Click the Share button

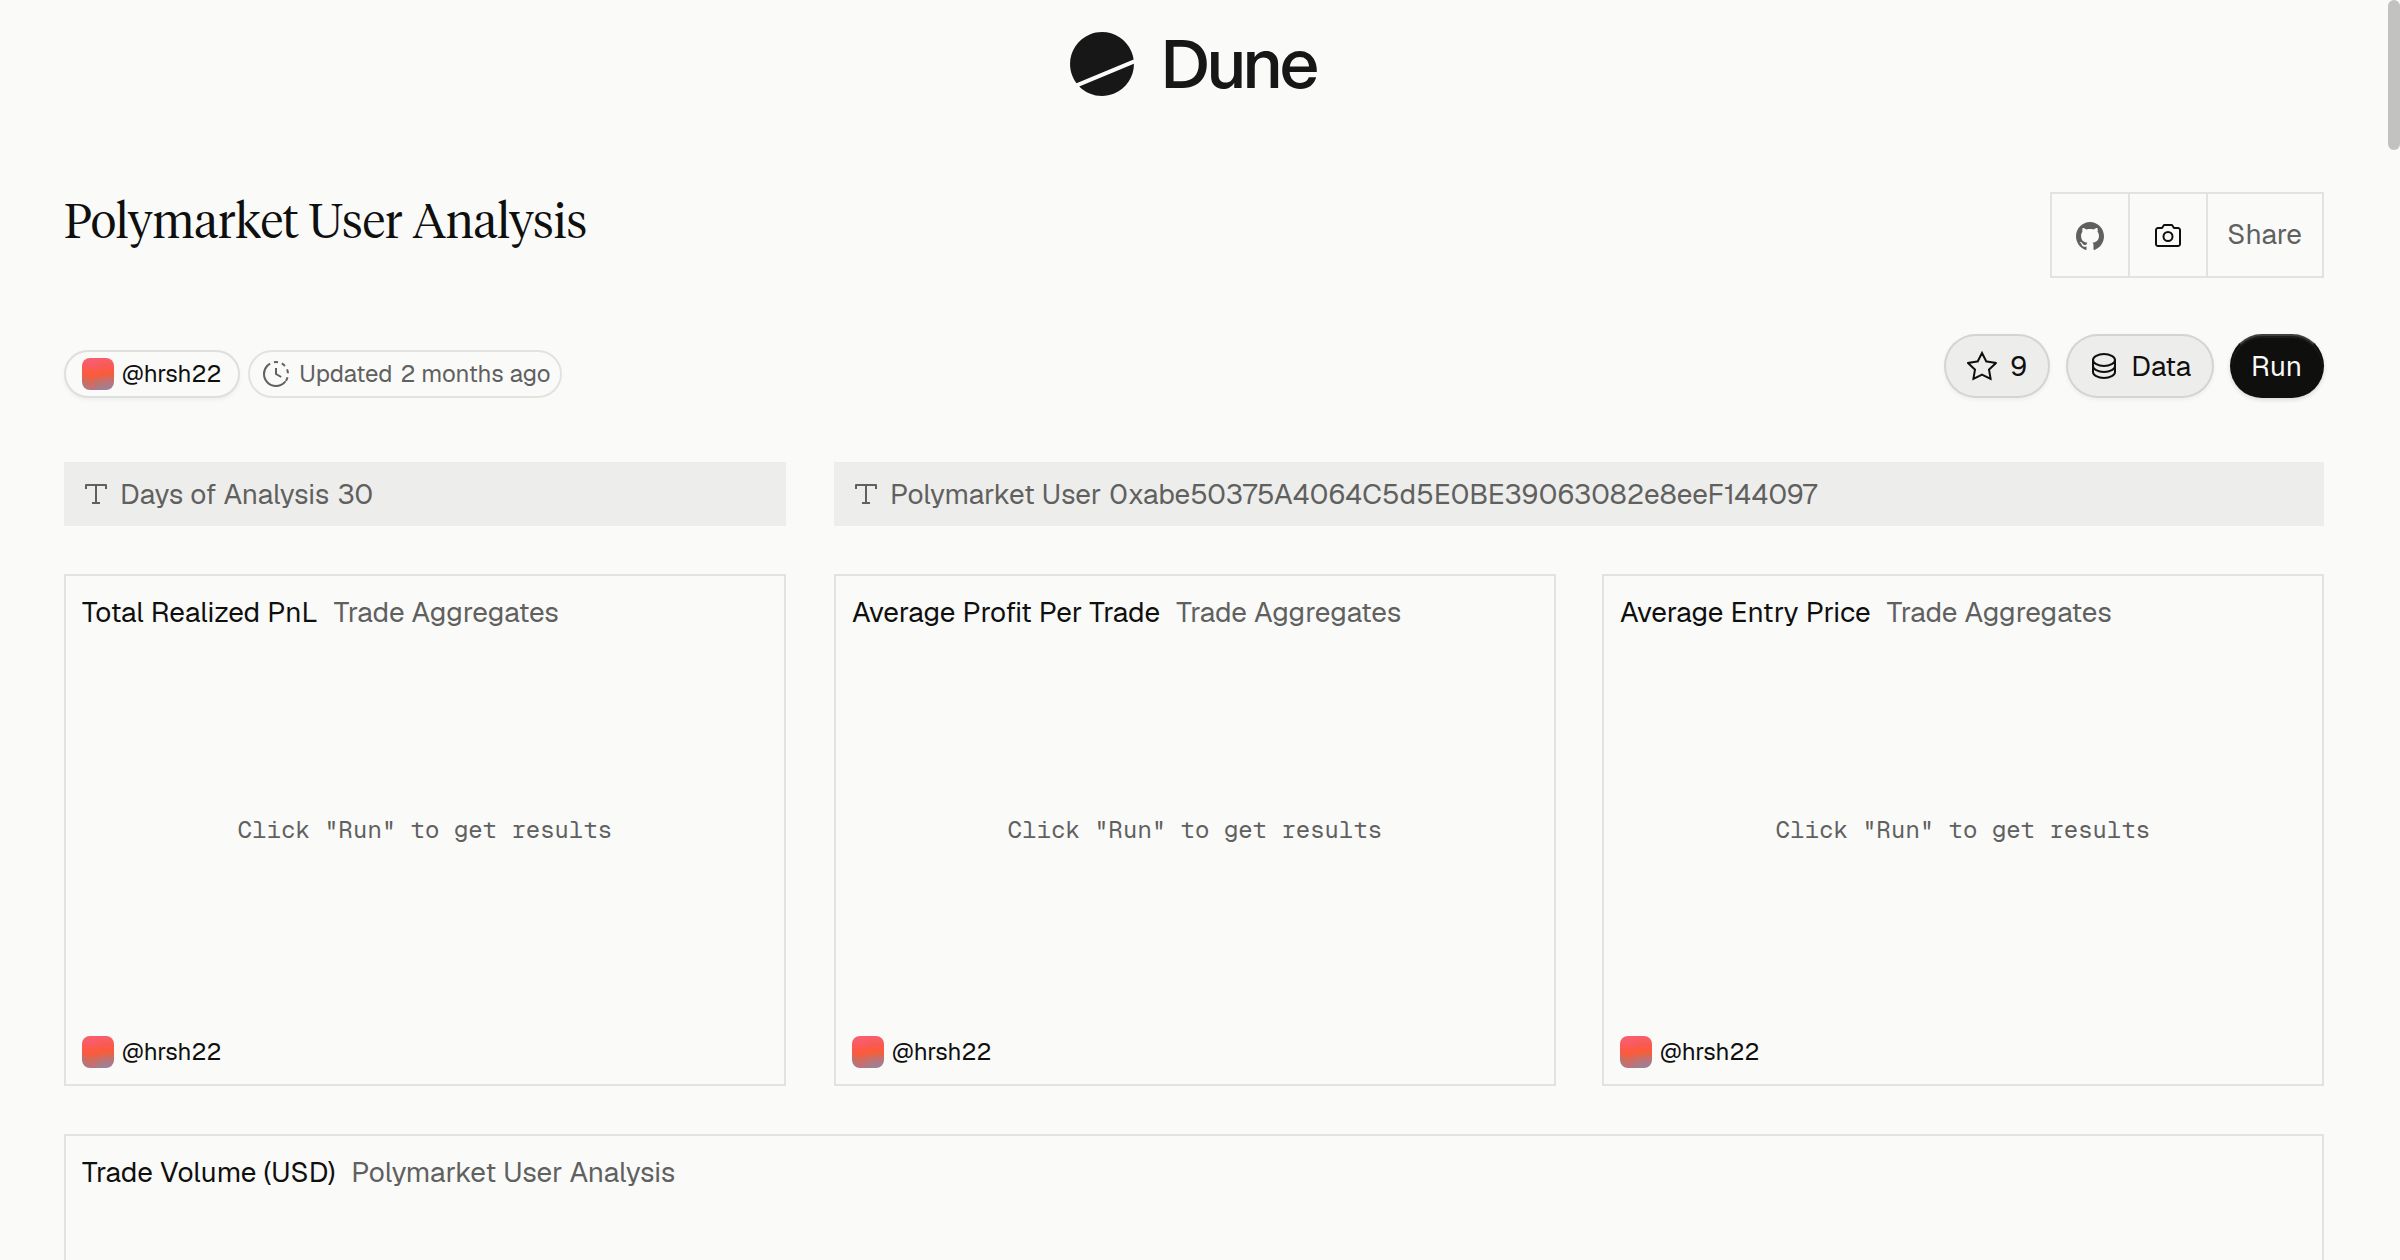[2264, 235]
